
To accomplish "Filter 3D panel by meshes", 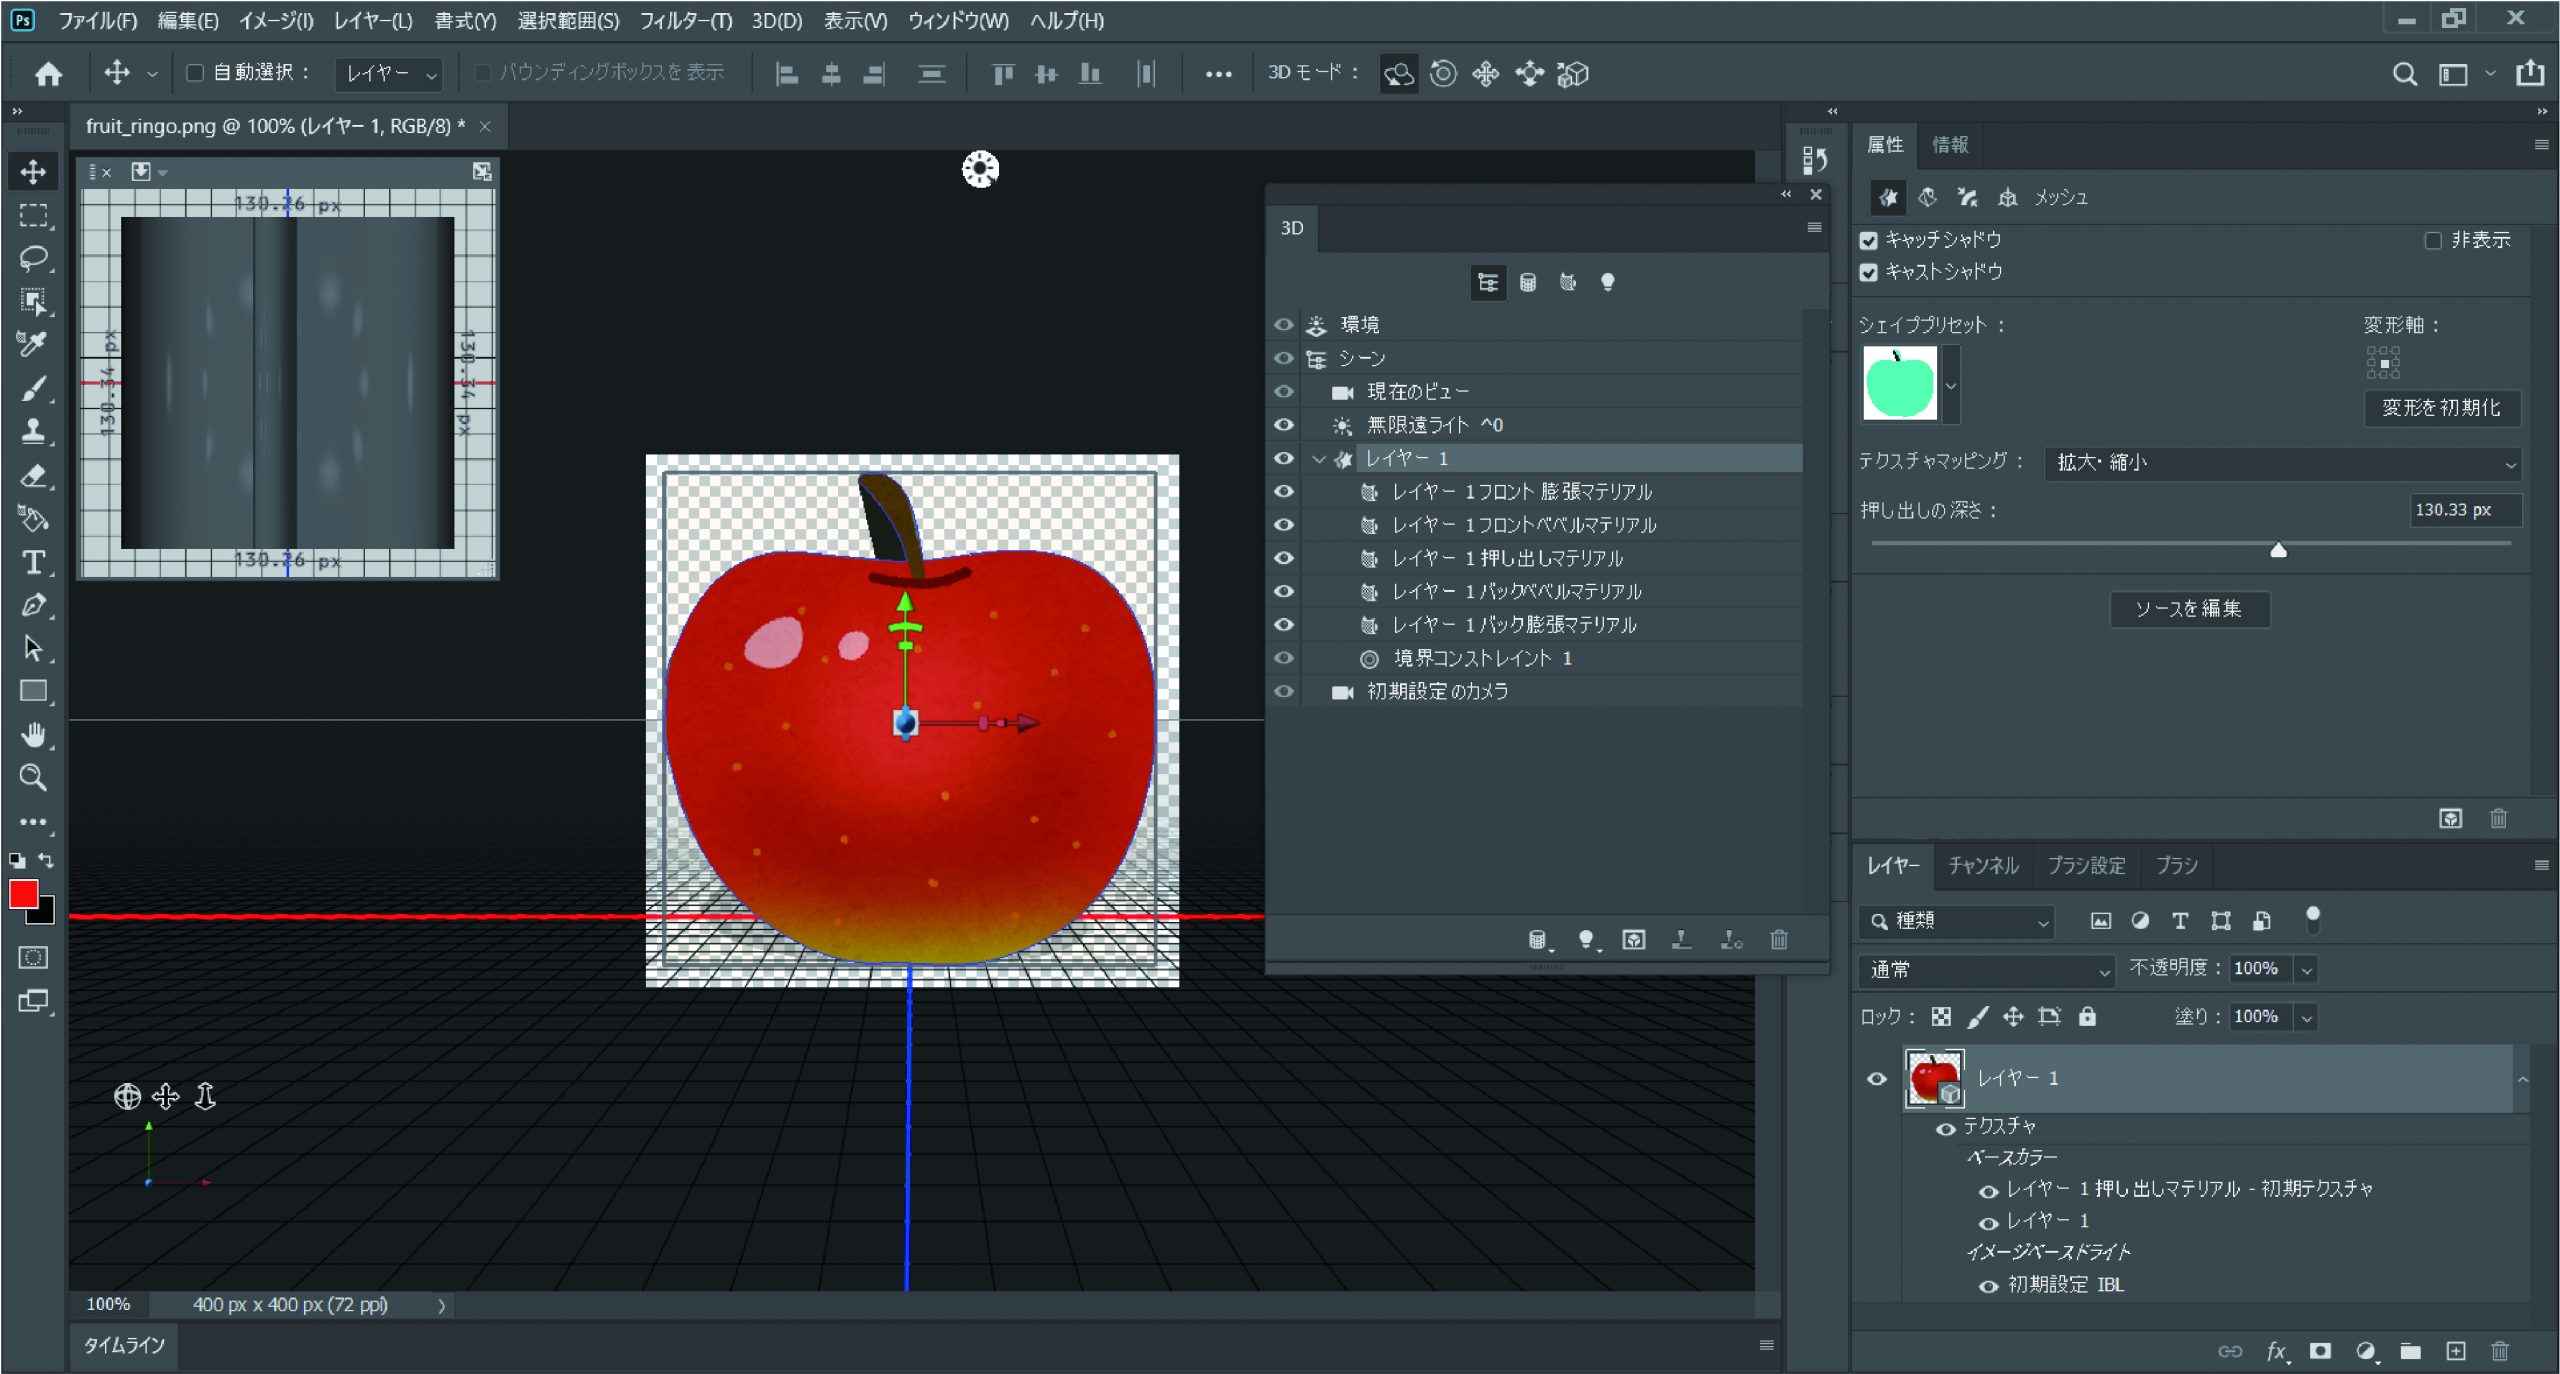I will click(x=1528, y=283).
